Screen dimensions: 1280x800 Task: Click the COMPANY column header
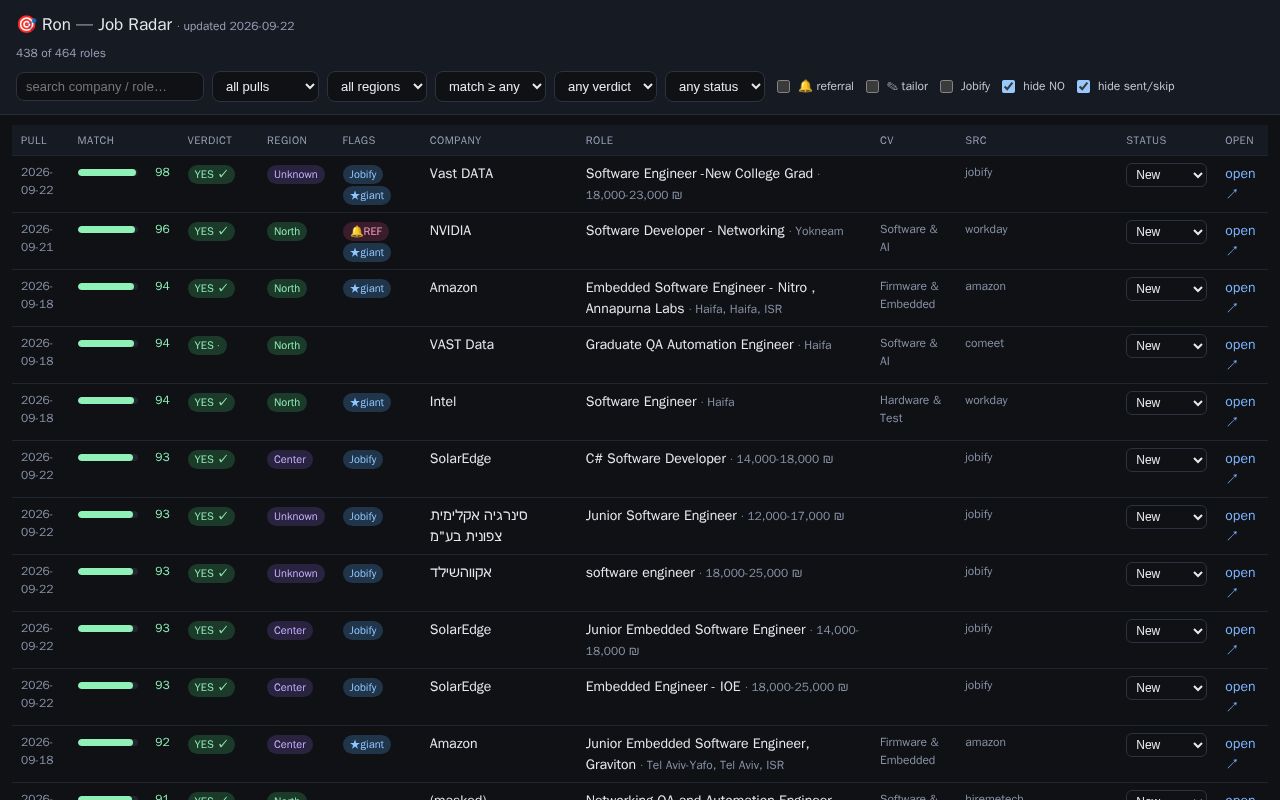tap(456, 141)
